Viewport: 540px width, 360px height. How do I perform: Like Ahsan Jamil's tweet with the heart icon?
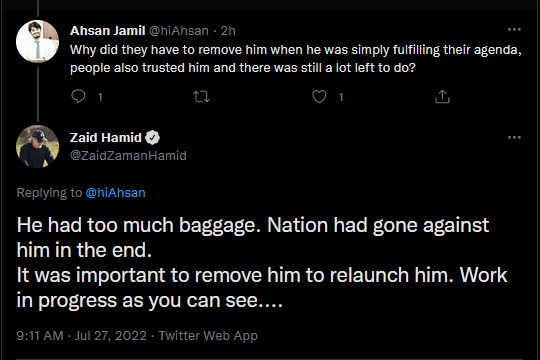pos(319,96)
